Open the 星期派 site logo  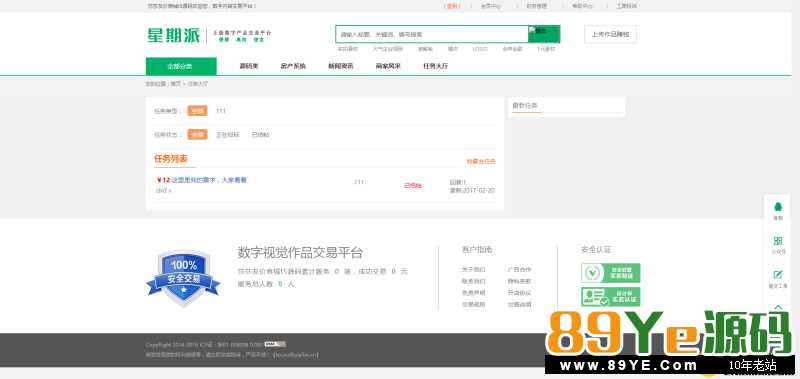point(173,35)
